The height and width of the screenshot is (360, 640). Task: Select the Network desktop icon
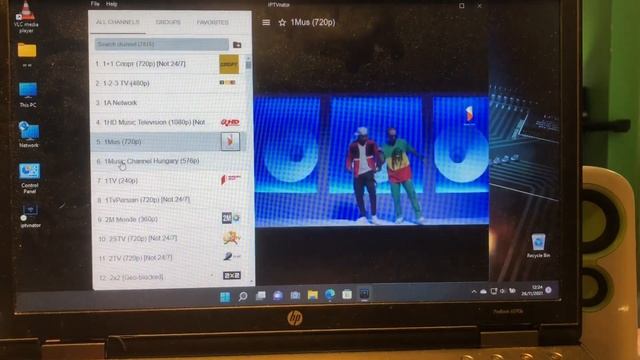click(29, 135)
